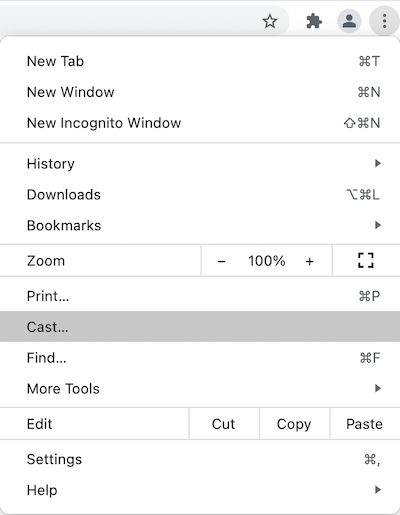Close menu via three-dot Chrome button
Screen dimensions: 400x515
tap(384, 21)
